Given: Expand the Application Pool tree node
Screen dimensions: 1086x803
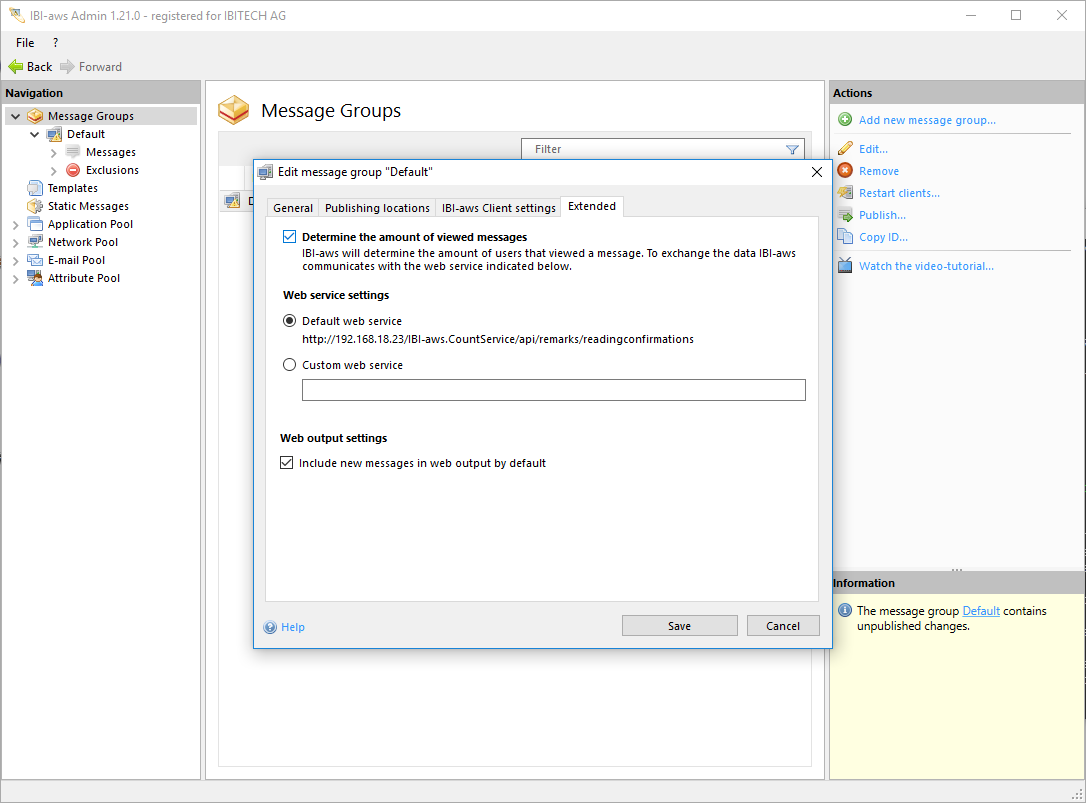Looking at the screenshot, I should click(15, 225).
